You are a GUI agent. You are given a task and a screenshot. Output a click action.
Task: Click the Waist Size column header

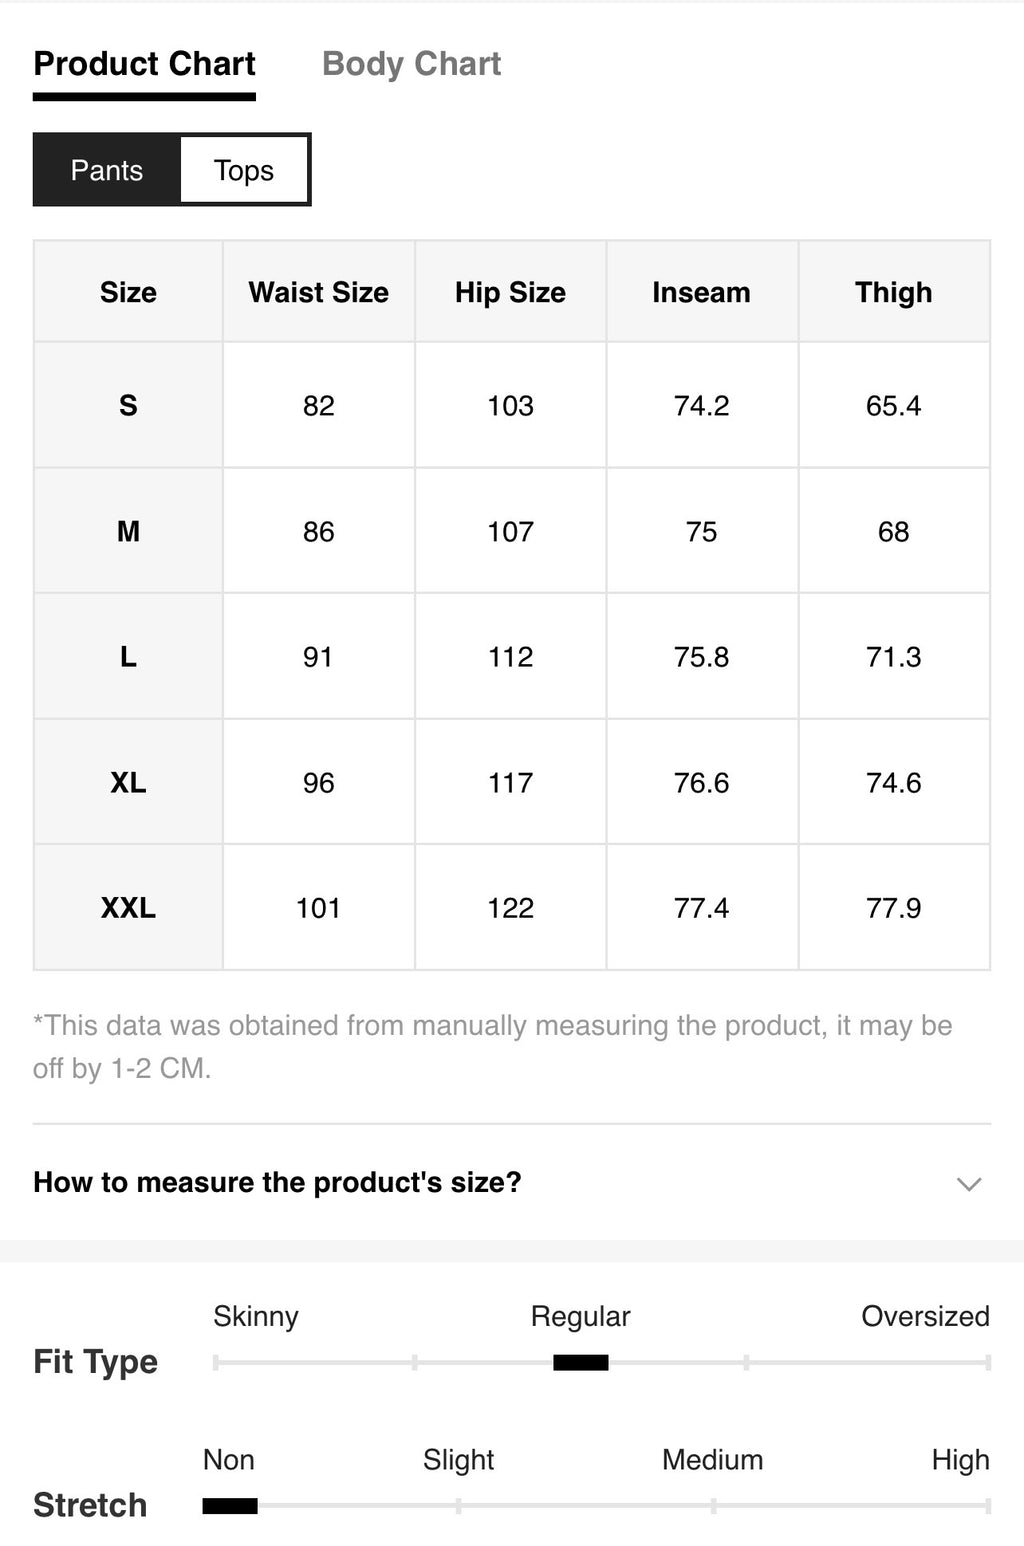click(x=319, y=292)
